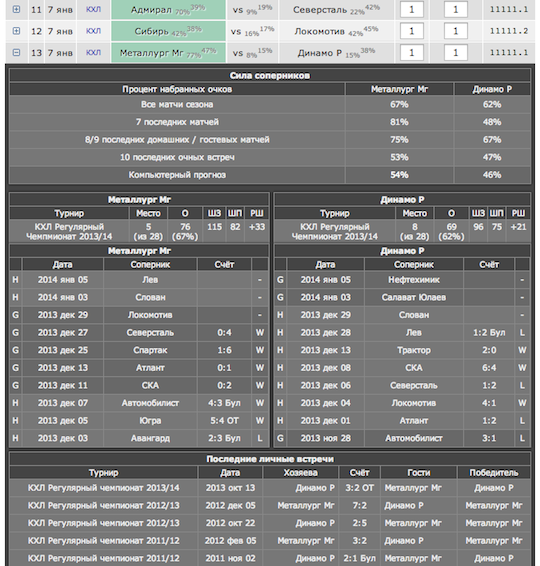
Task: Click the Победитель column header
Action: [x=493, y=473]
